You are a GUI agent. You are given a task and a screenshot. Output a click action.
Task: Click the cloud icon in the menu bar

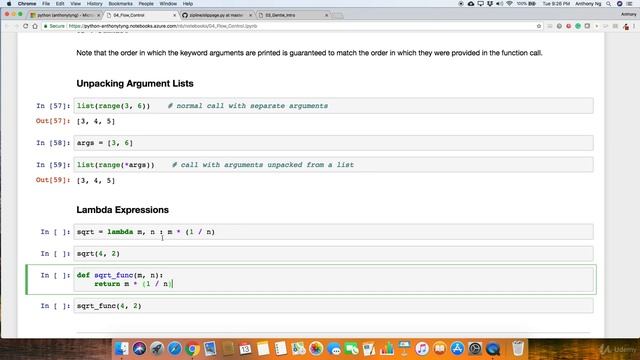tap(471, 4)
